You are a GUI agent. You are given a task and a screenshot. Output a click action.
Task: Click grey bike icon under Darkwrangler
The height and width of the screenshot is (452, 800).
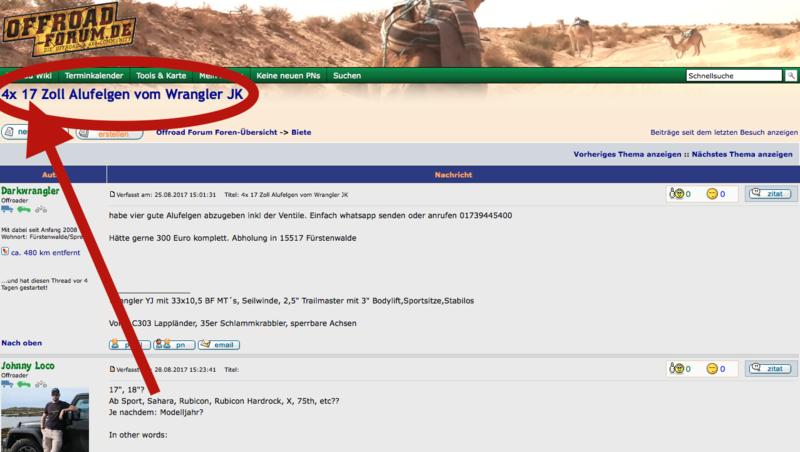click(x=41, y=209)
